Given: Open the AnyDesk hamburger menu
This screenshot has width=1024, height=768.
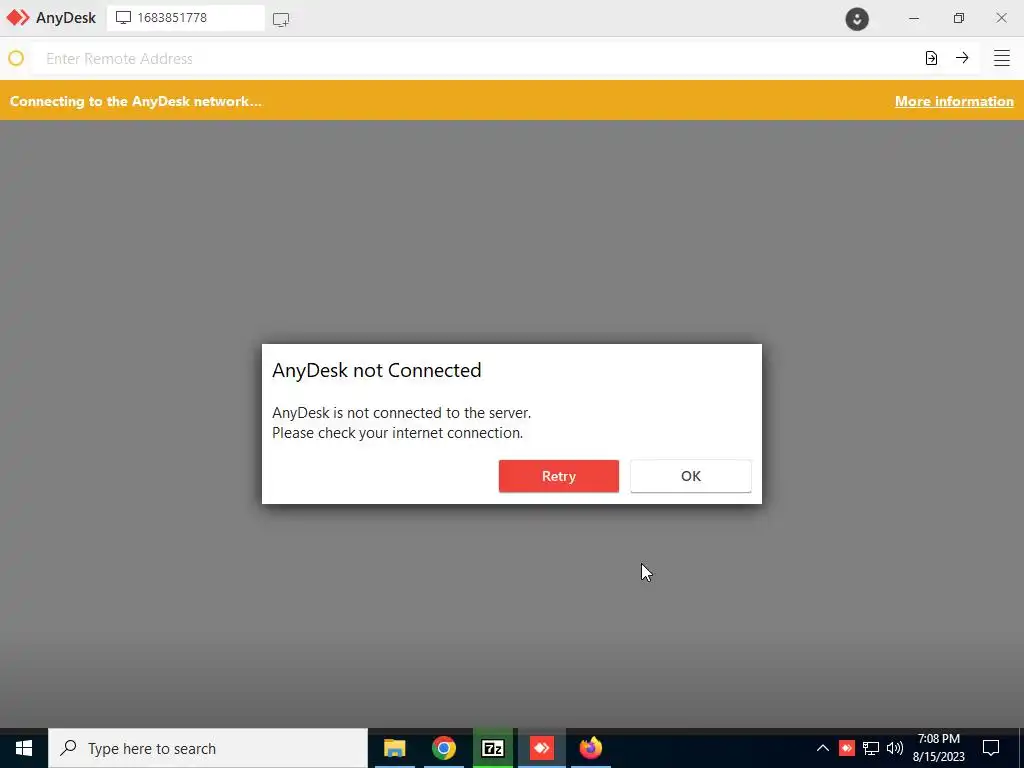Looking at the screenshot, I should pos(1001,58).
